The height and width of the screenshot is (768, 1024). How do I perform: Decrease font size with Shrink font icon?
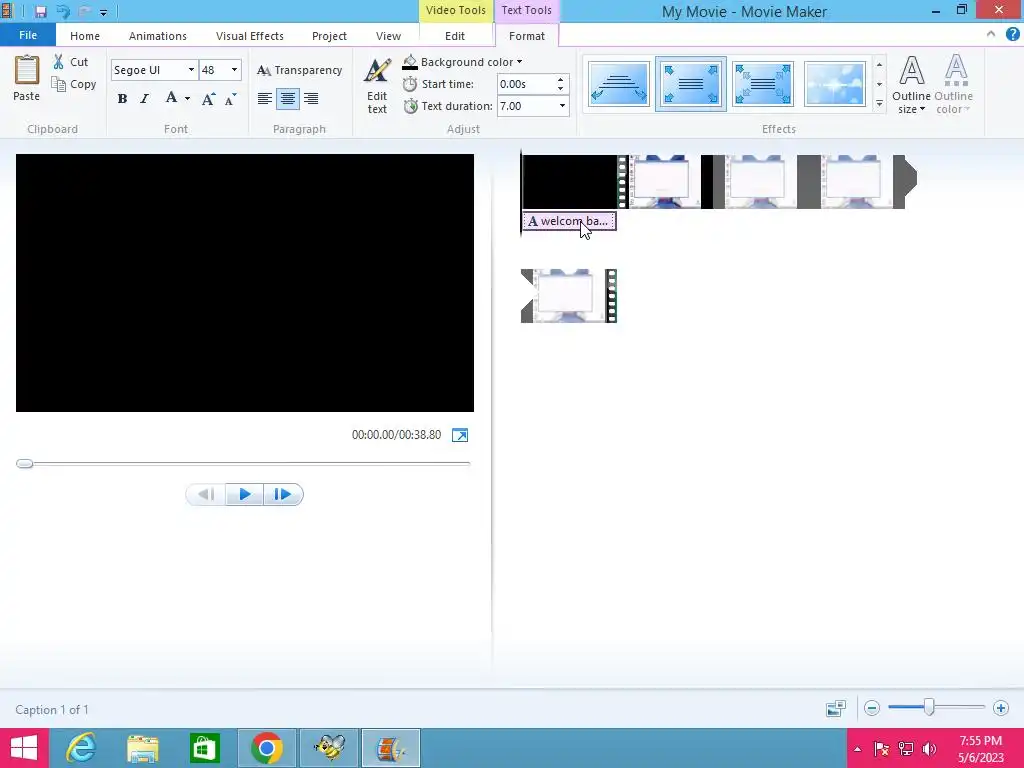click(x=231, y=99)
